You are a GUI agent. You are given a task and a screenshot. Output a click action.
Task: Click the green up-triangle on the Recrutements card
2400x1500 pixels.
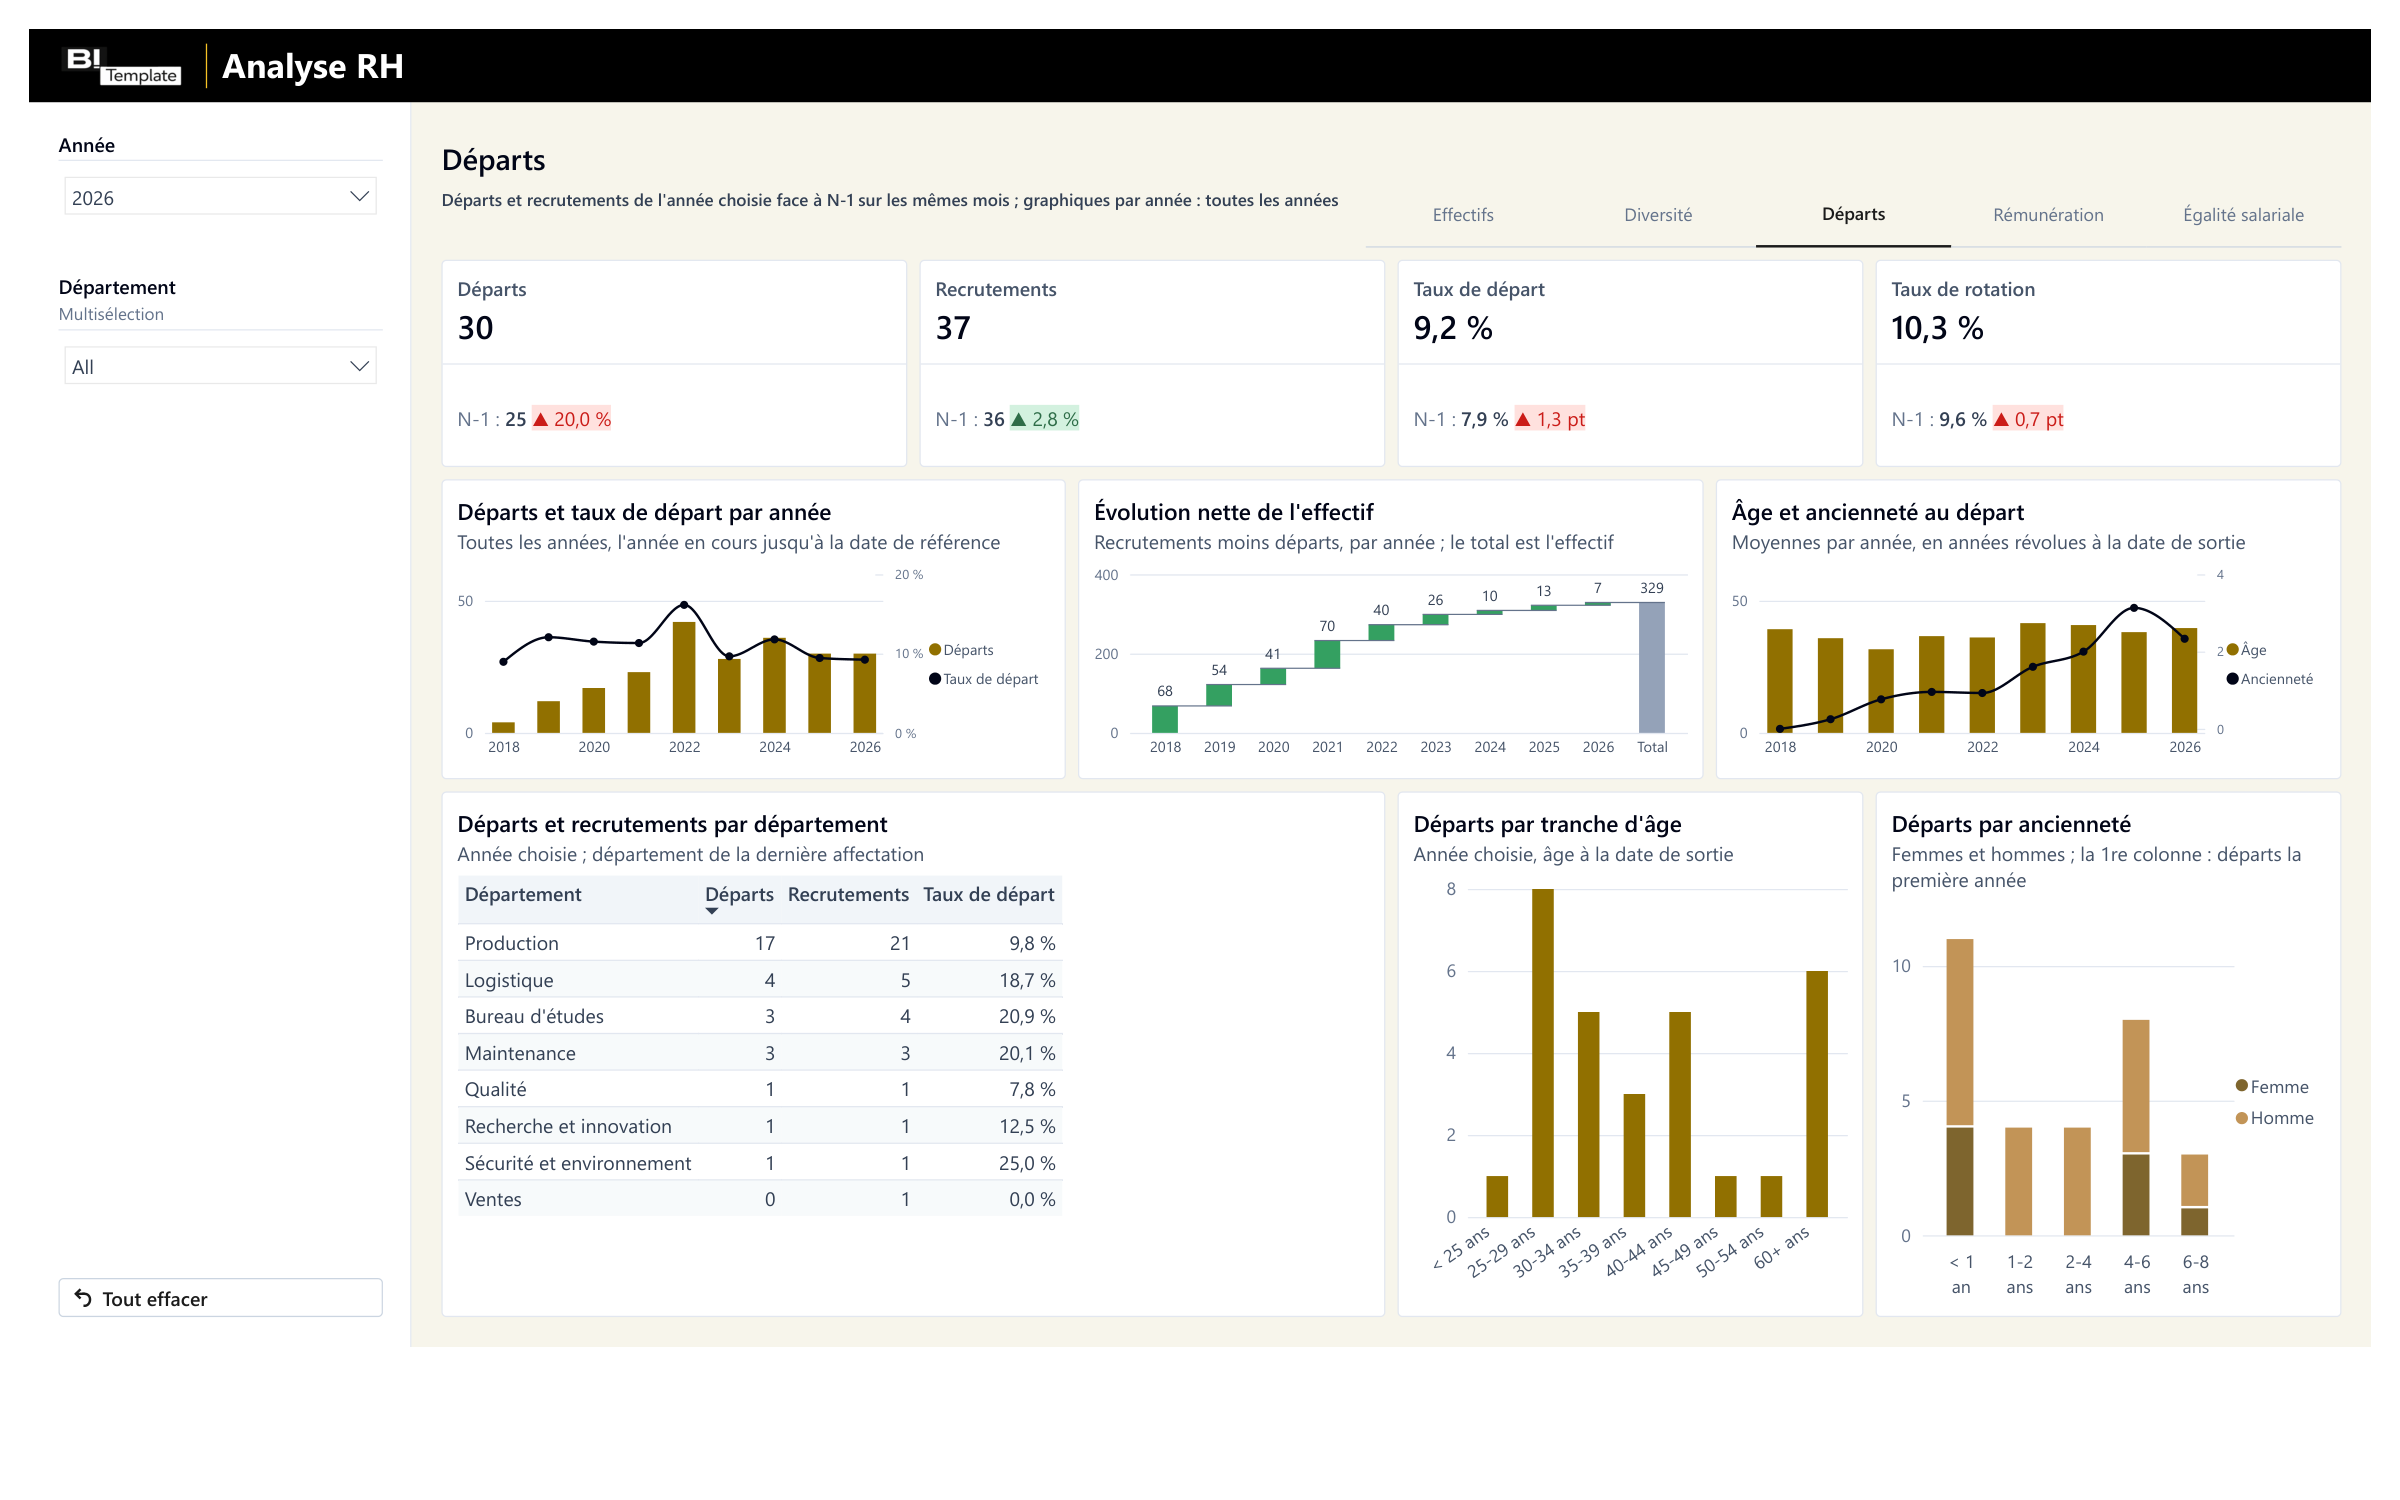[x=1019, y=419]
